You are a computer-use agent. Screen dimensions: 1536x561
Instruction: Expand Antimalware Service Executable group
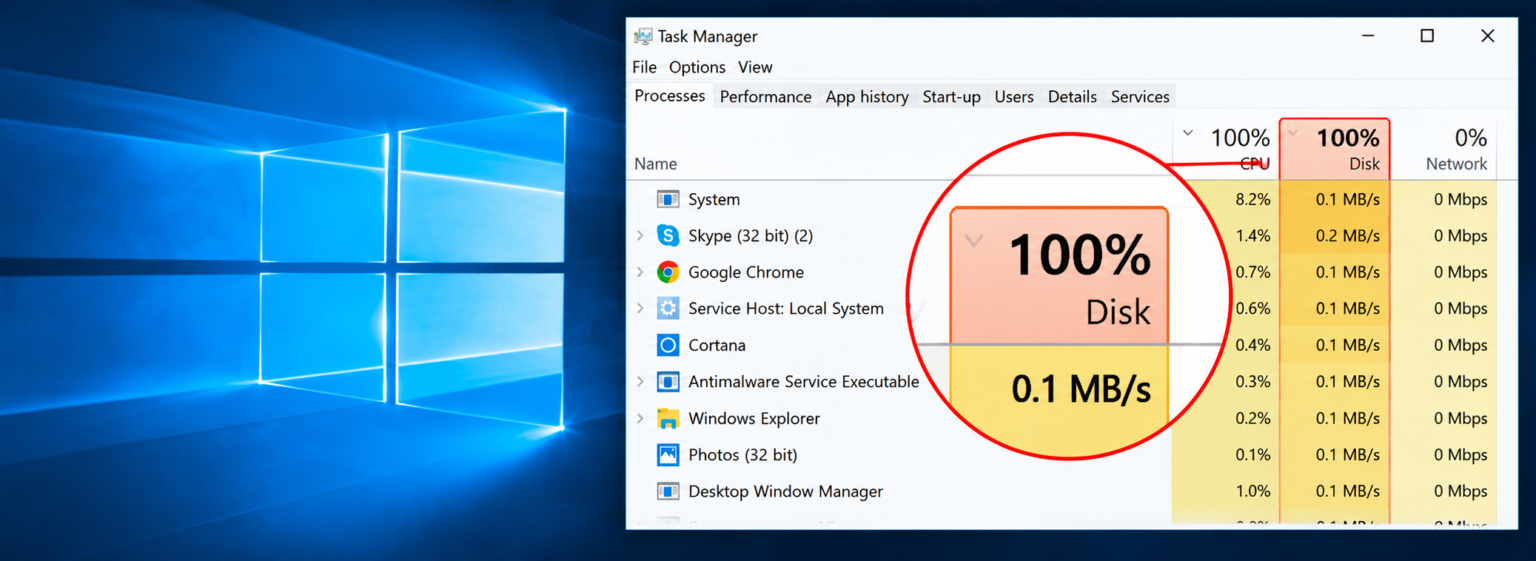(640, 382)
